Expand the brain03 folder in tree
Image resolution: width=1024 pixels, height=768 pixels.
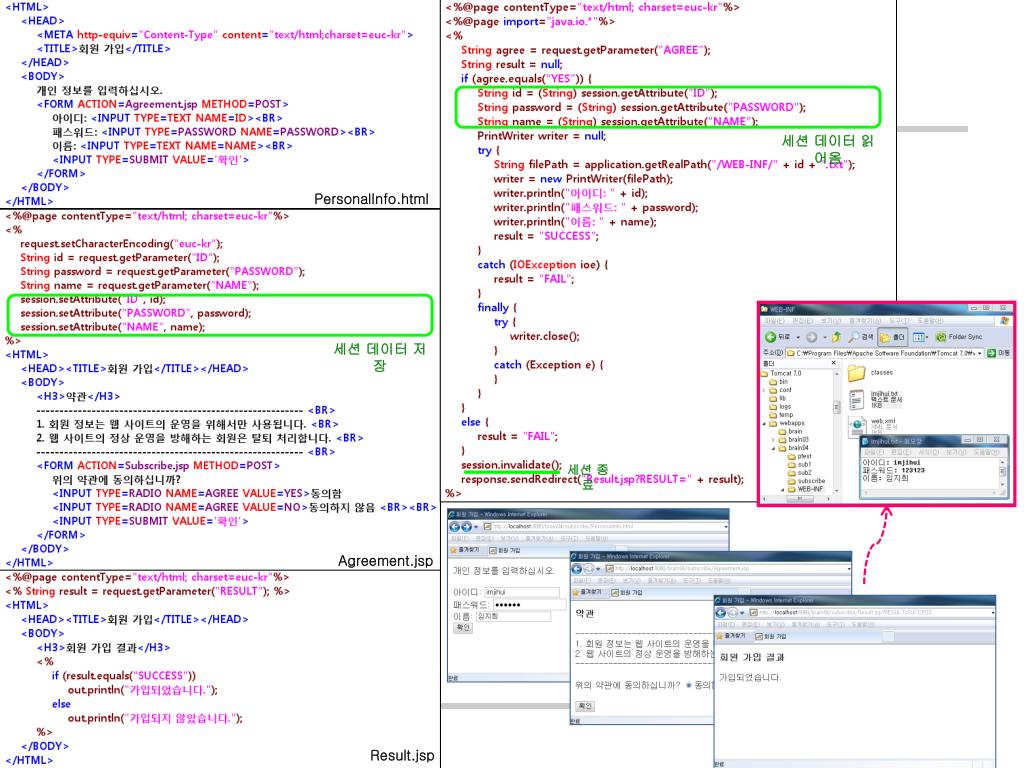pos(773,439)
